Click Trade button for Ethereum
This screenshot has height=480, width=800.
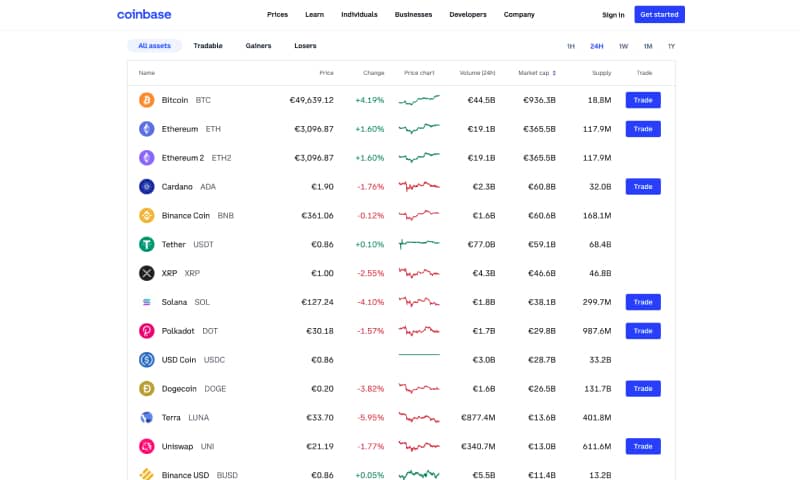coord(643,129)
